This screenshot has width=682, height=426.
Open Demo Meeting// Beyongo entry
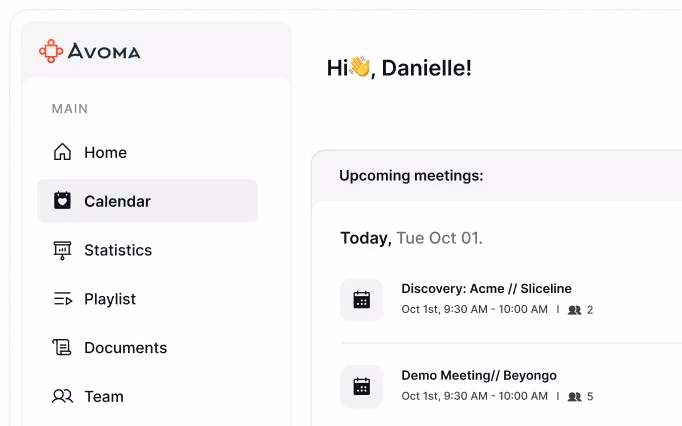click(479, 376)
